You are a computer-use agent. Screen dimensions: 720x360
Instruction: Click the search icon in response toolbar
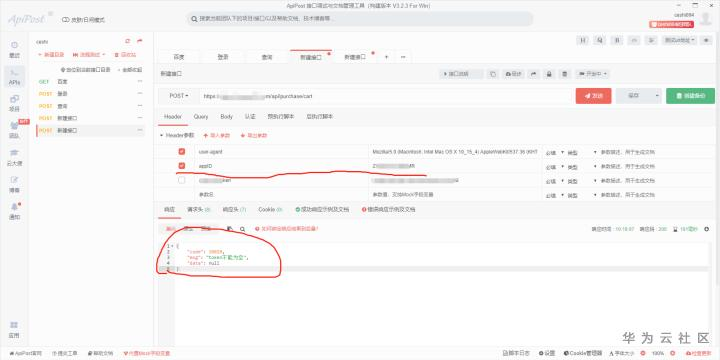pos(242,229)
